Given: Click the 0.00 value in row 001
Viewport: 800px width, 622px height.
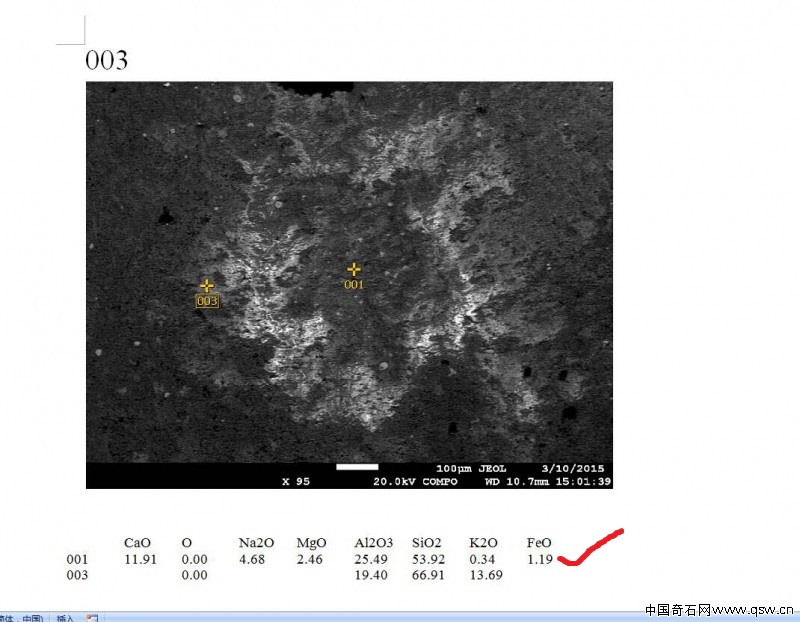Looking at the screenshot, I should click(194, 559).
